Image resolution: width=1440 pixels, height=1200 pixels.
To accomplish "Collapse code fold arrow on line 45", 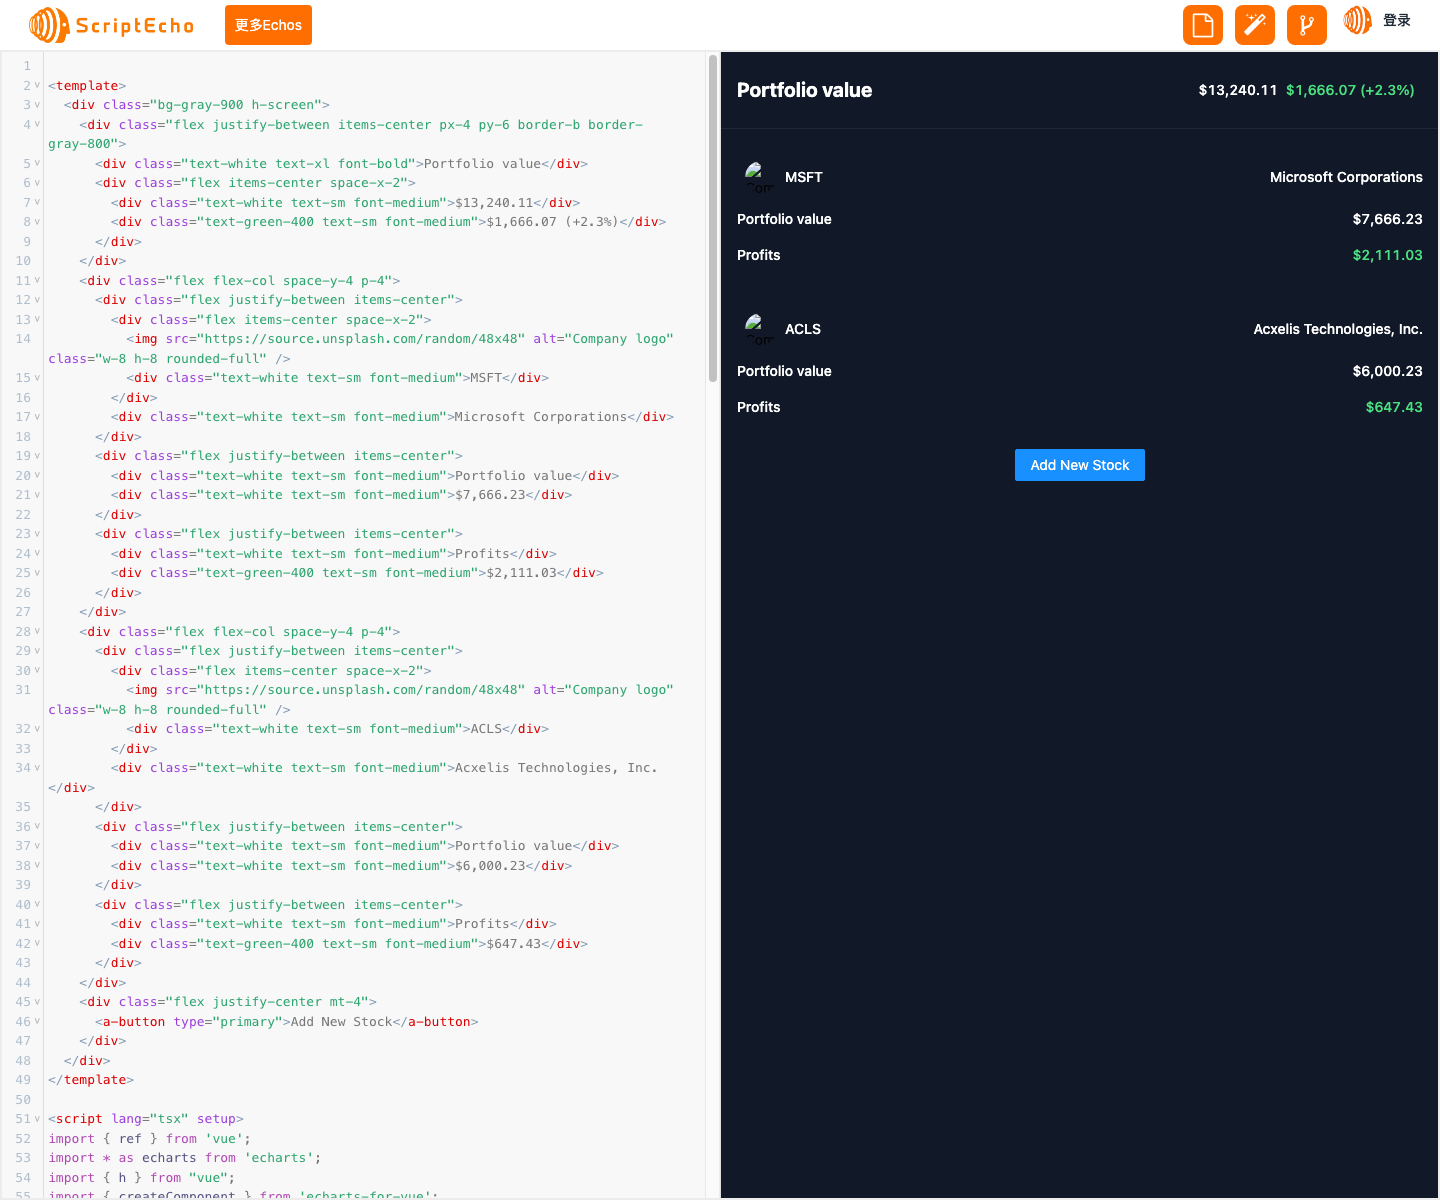I will pyautogui.click(x=38, y=1002).
